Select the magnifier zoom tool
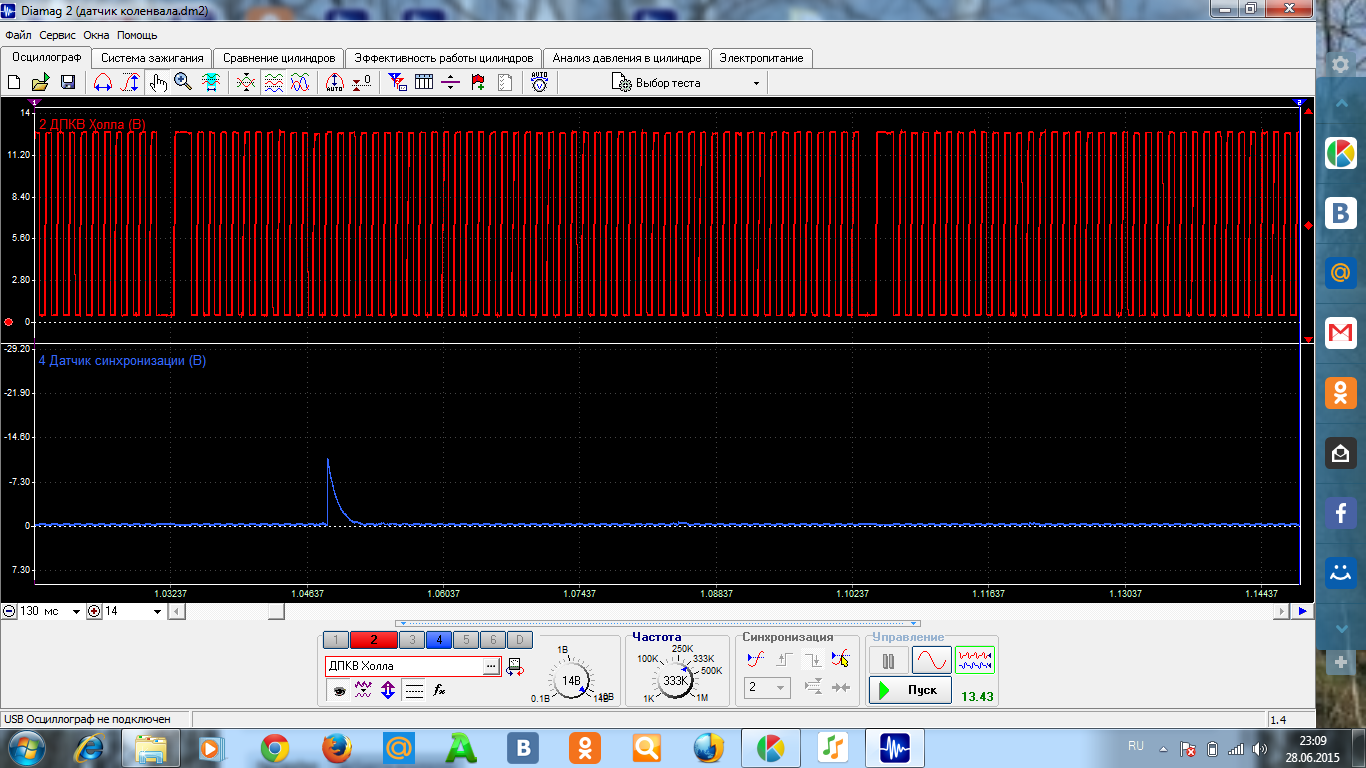The image size is (1366, 768). pyautogui.click(x=183, y=83)
